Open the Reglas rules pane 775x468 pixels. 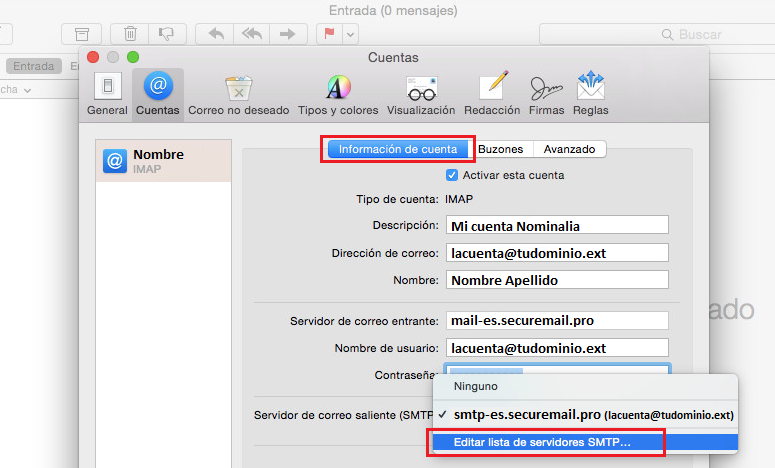pyautogui.click(x=591, y=93)
